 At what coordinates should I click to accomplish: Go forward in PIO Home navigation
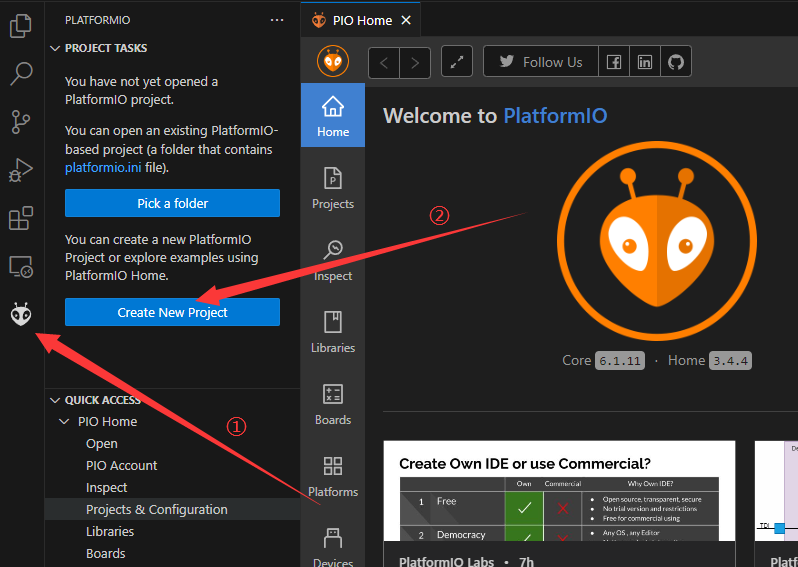pos(415,63)
